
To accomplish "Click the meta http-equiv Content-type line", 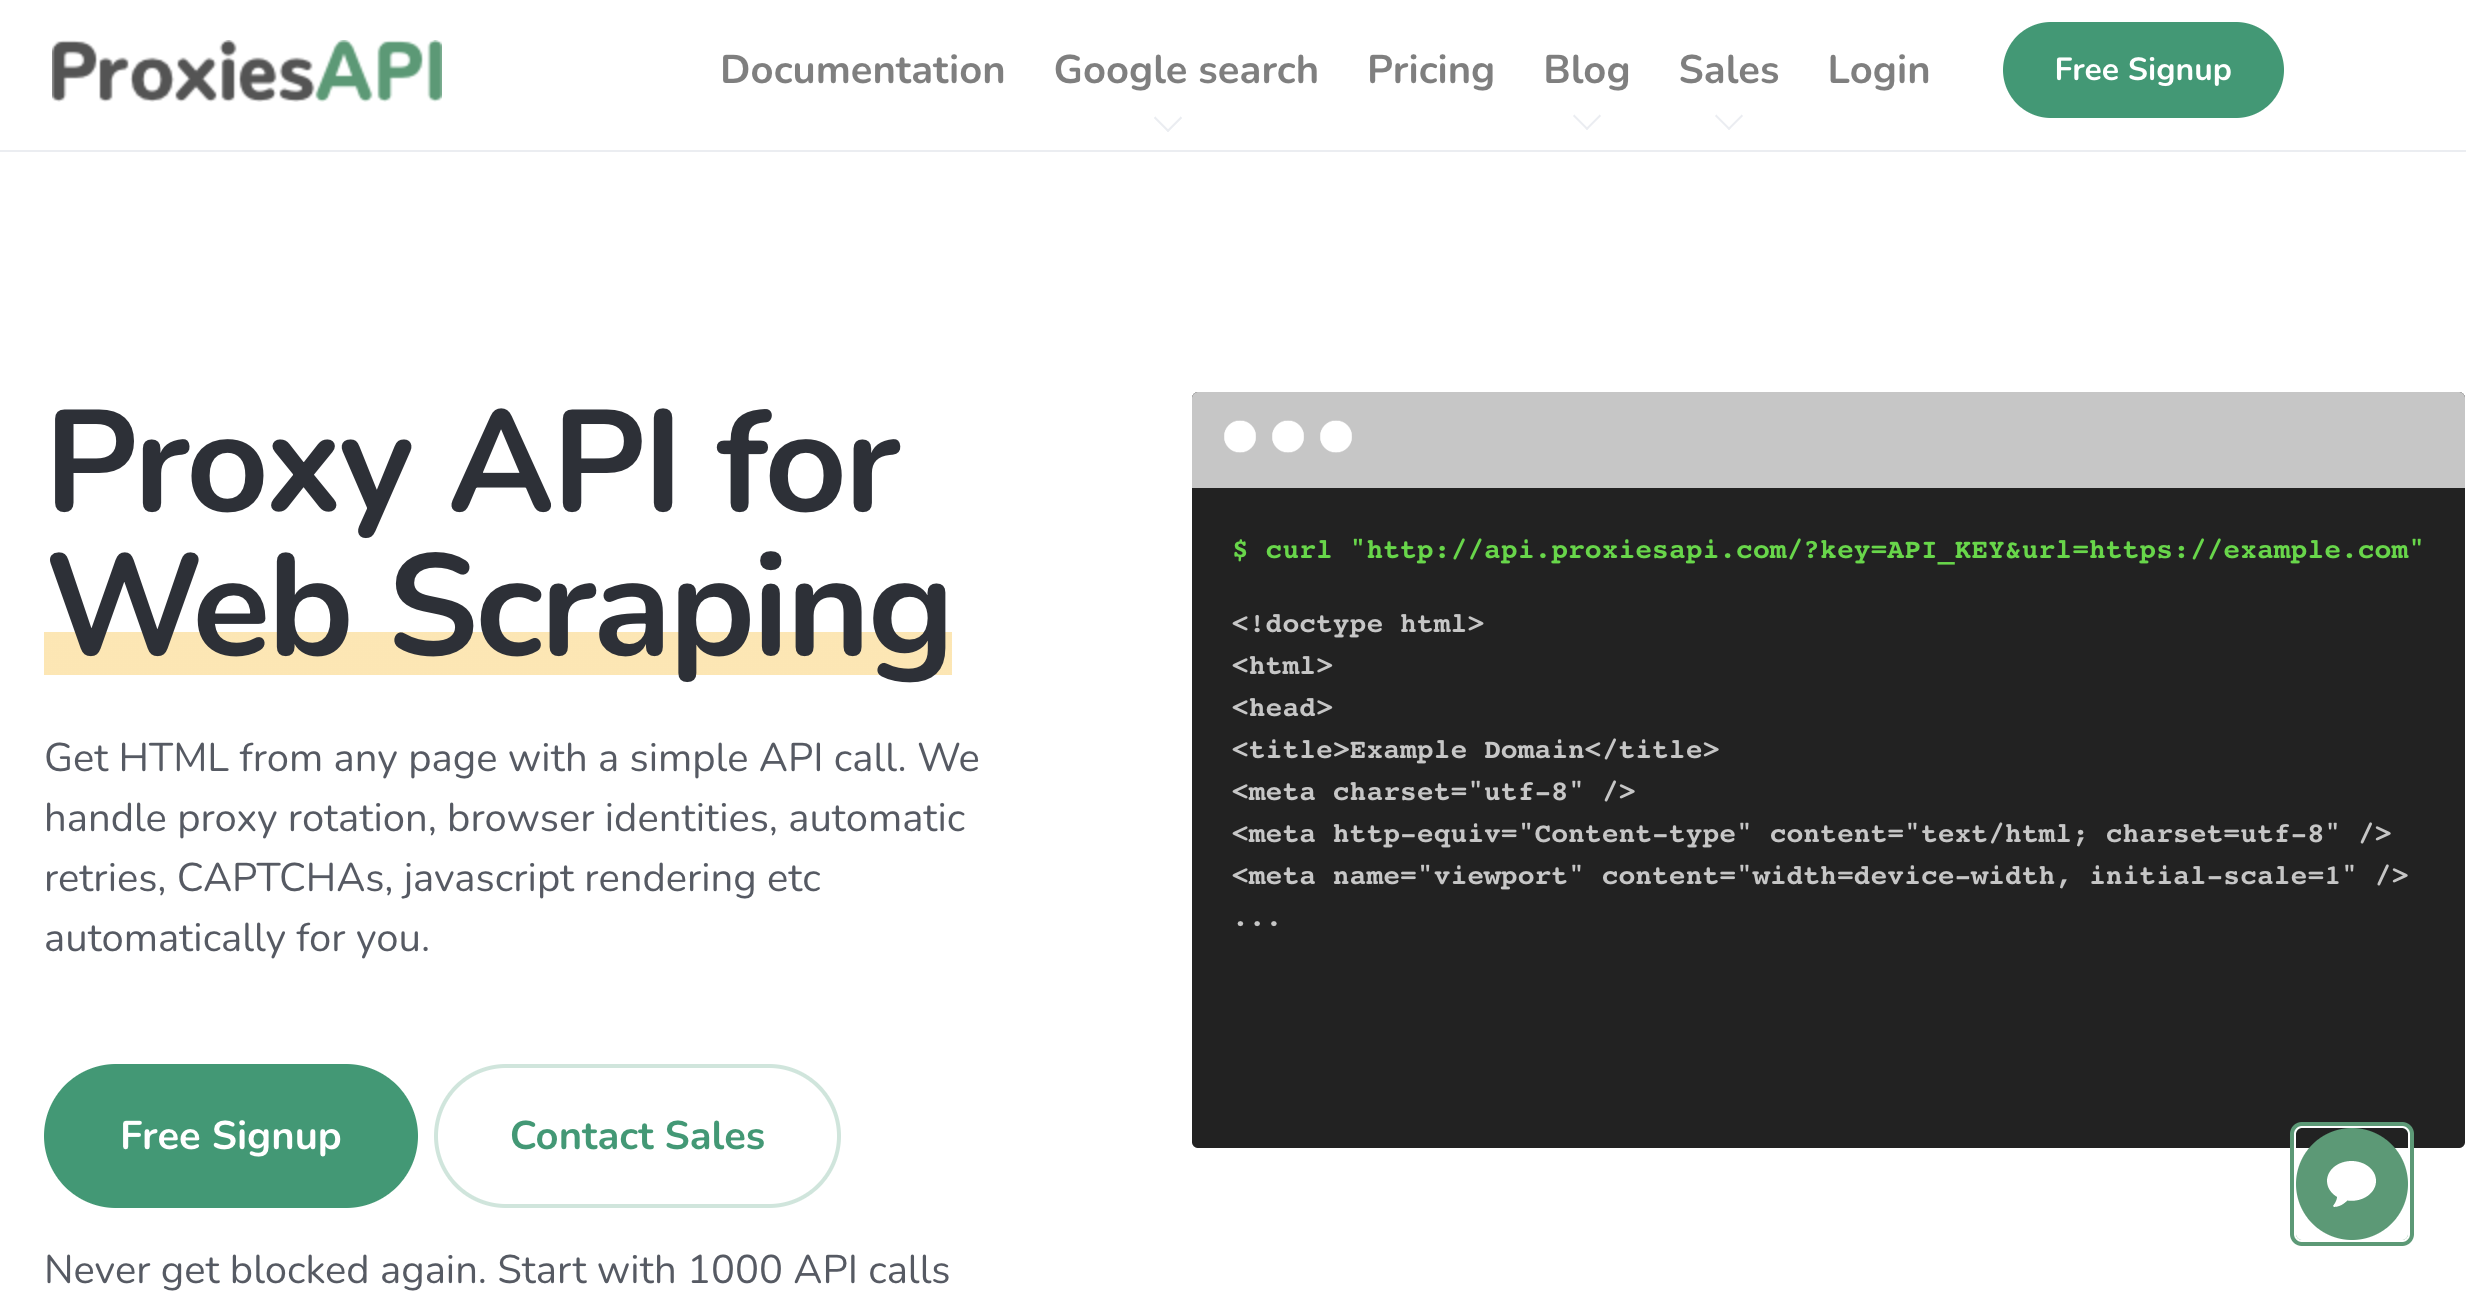I will pos(1811,834).
